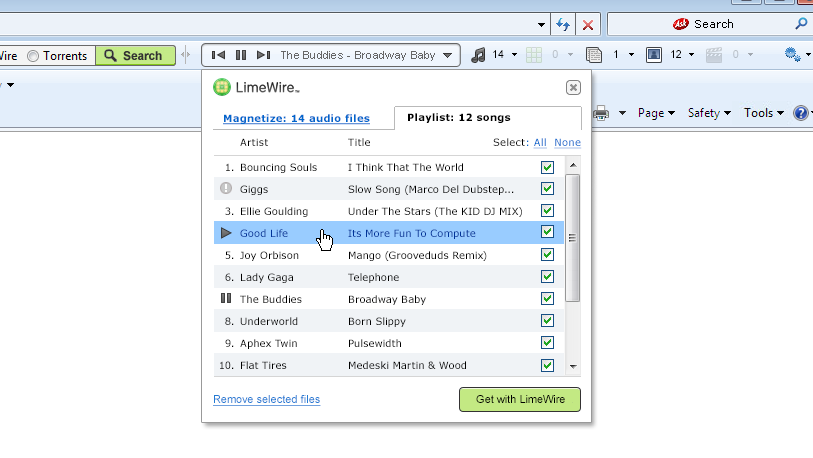Viewport: 813px width, 458px height.
Task: Skip to next track in toolbar
Action: (x=263, y=55)
